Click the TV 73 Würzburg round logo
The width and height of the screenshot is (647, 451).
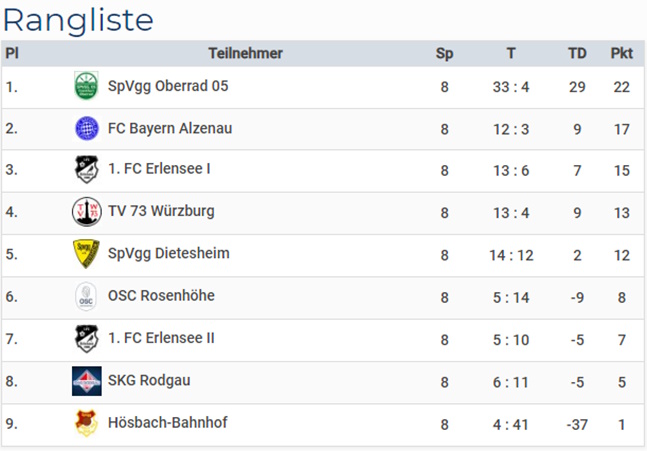pyautogui.click(x=87, y=212)
